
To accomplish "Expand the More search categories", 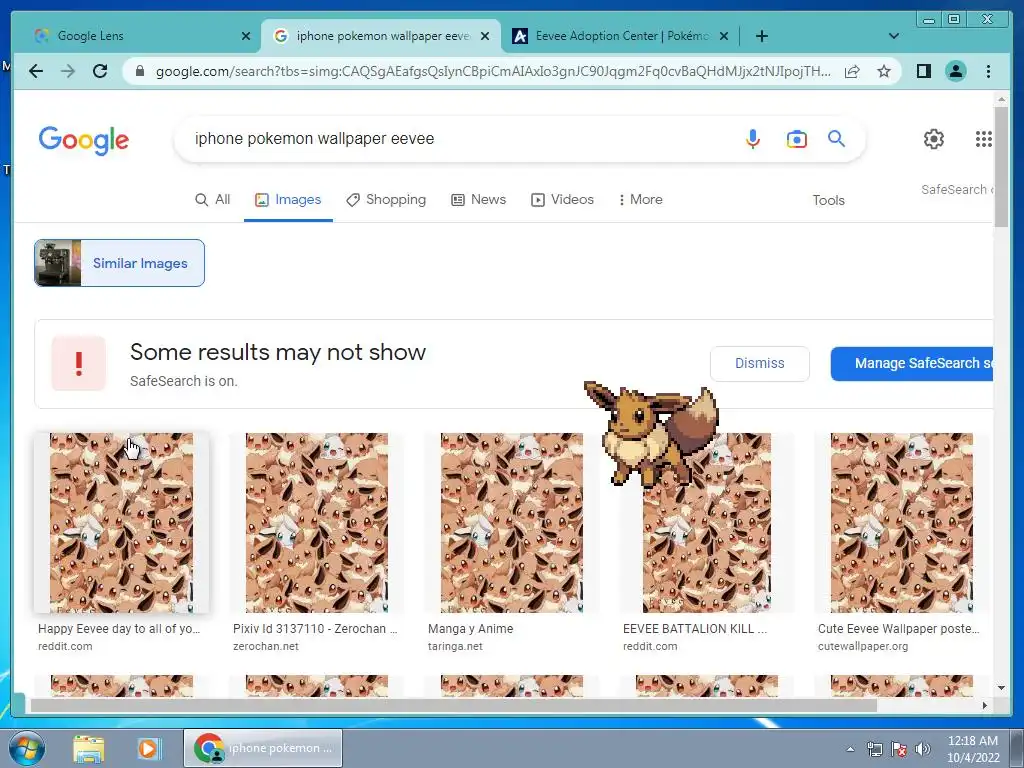I will click(x=641, y=200).
